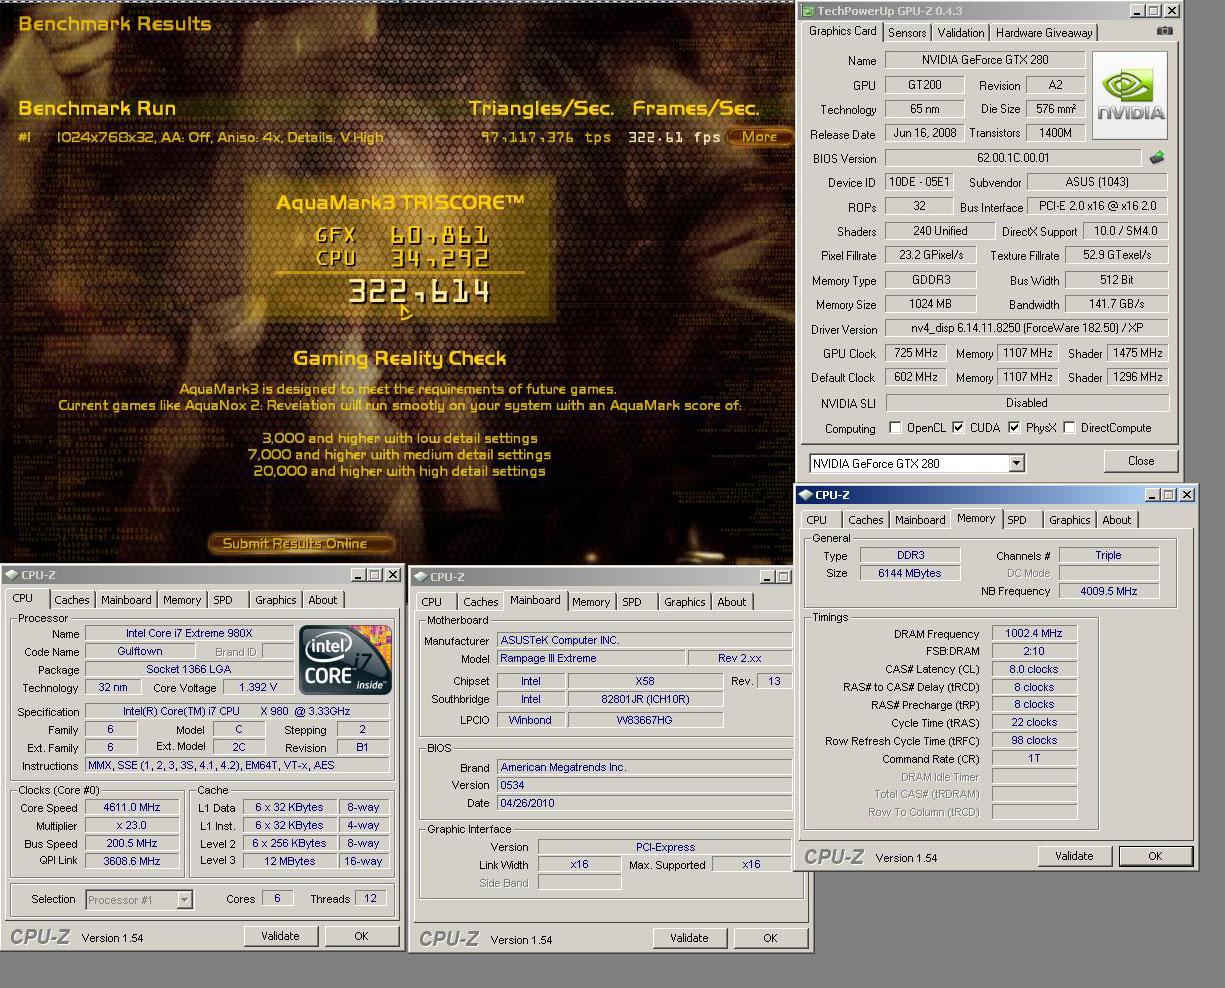Click the GPU-Z title bar app icon
Screen dimensions: 1225x988
[x=807, y=11]
